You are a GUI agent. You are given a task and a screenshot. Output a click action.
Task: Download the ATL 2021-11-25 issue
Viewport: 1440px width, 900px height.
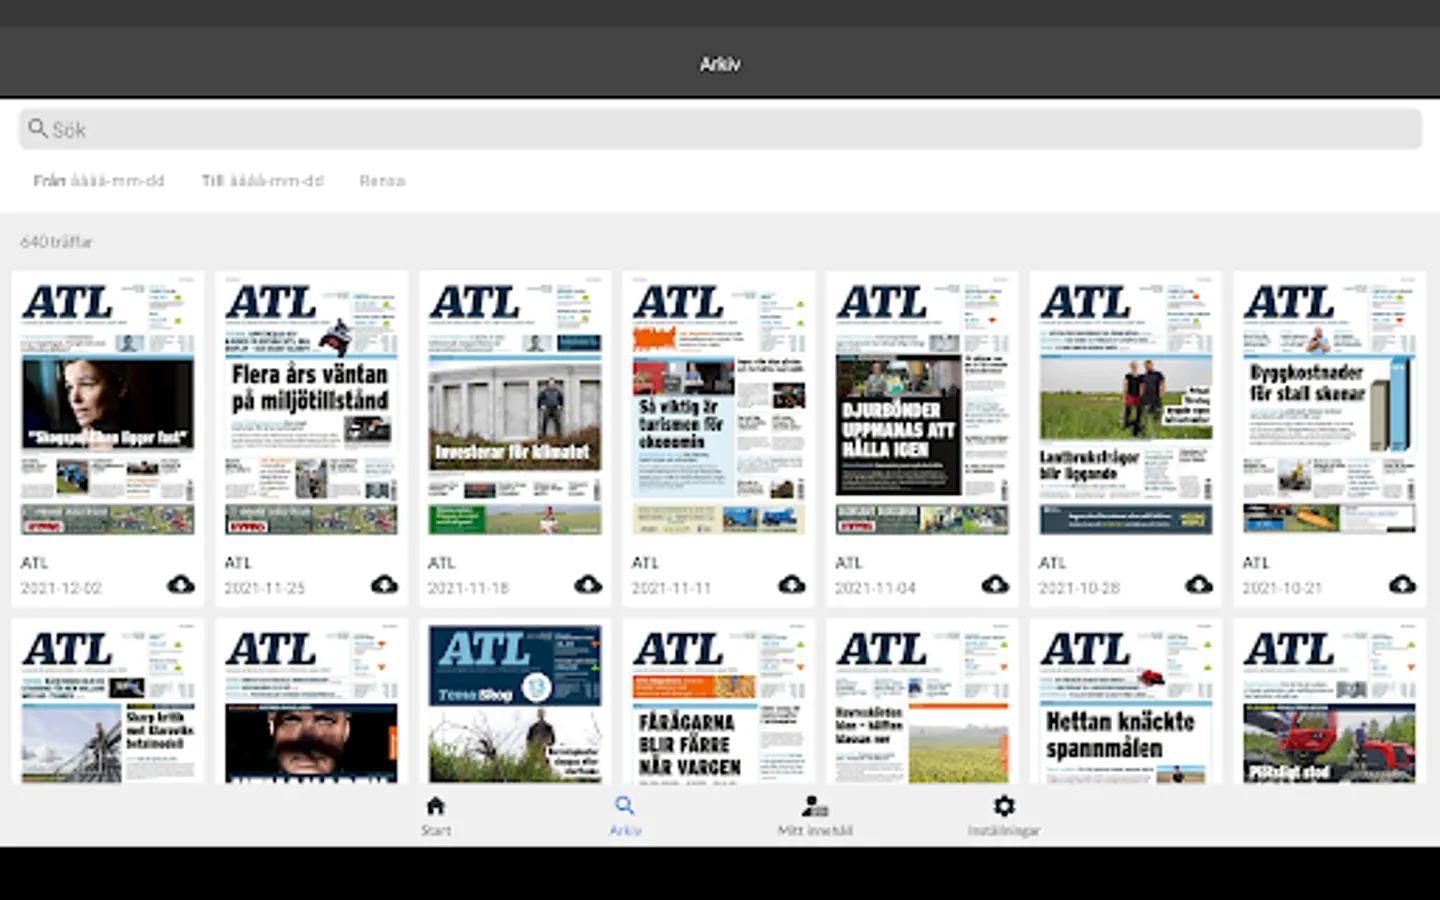(x=385, y=584)
